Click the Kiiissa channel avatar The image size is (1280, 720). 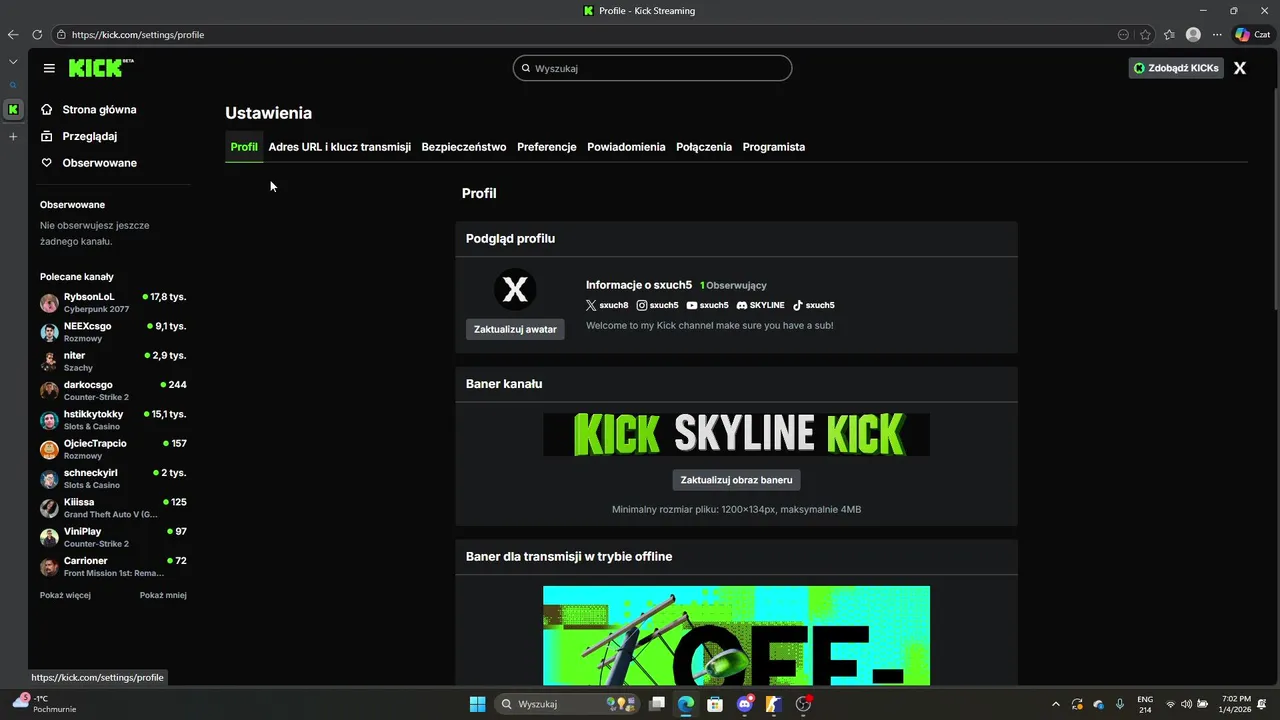click(x=49, y=508)
